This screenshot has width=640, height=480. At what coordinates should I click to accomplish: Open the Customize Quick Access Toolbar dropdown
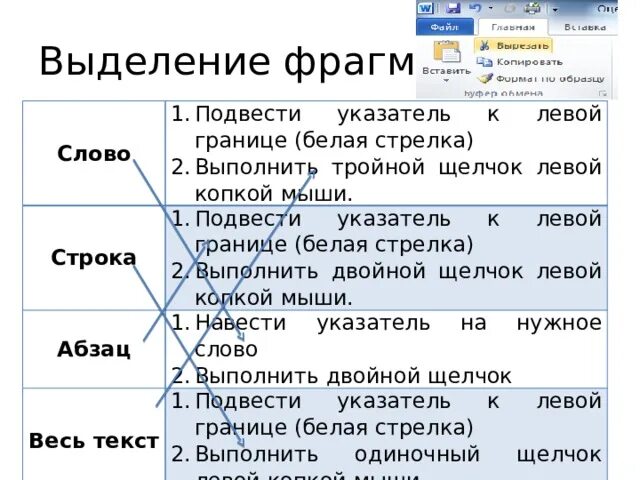pos(555,9)
